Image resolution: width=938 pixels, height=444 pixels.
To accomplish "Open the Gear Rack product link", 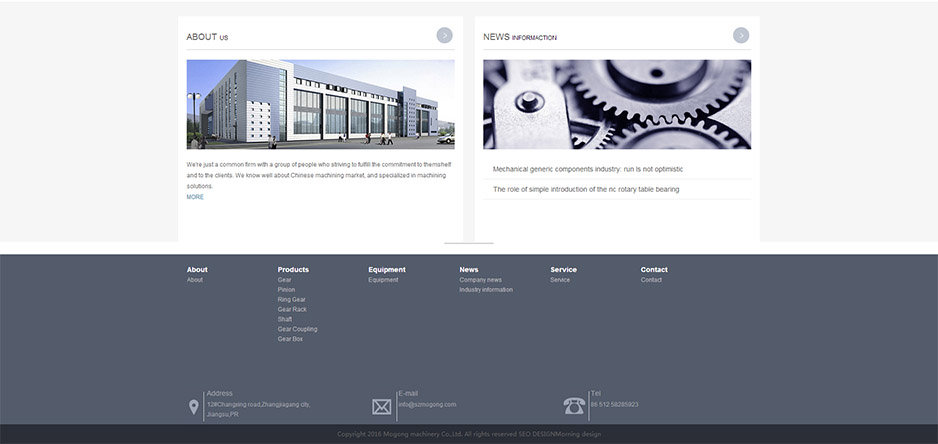I will pos(292,309).
